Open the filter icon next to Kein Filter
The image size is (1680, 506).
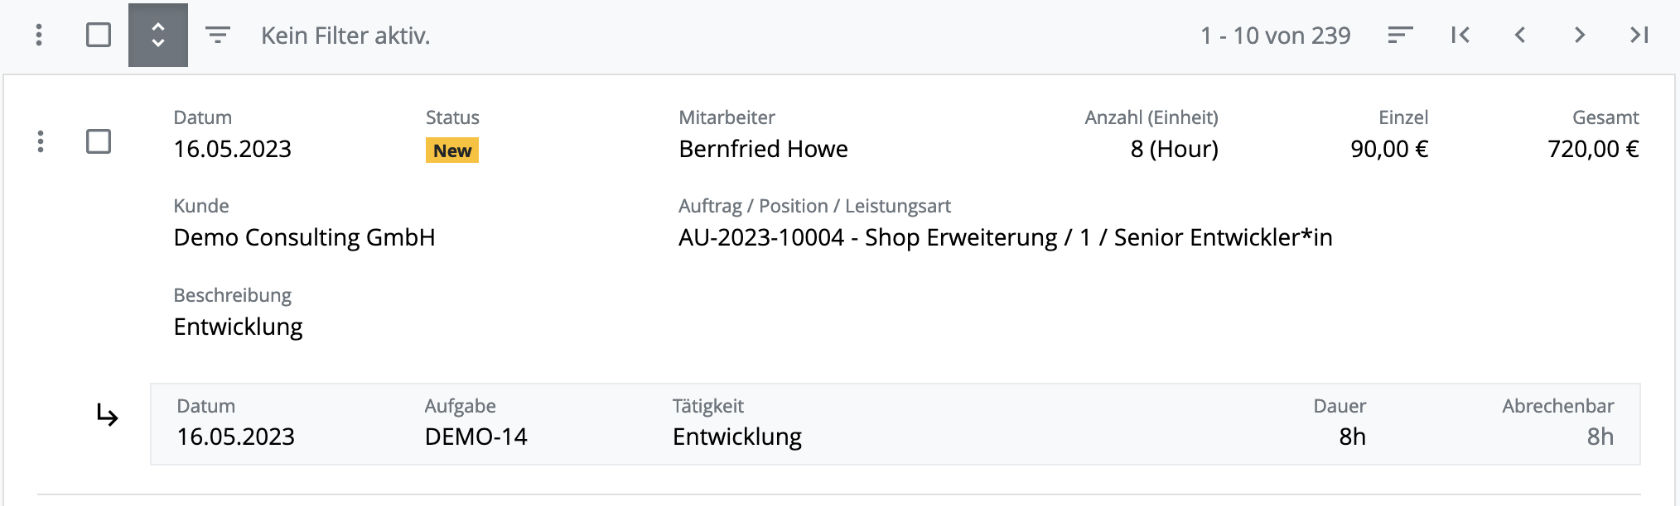[x=217, y=35]
